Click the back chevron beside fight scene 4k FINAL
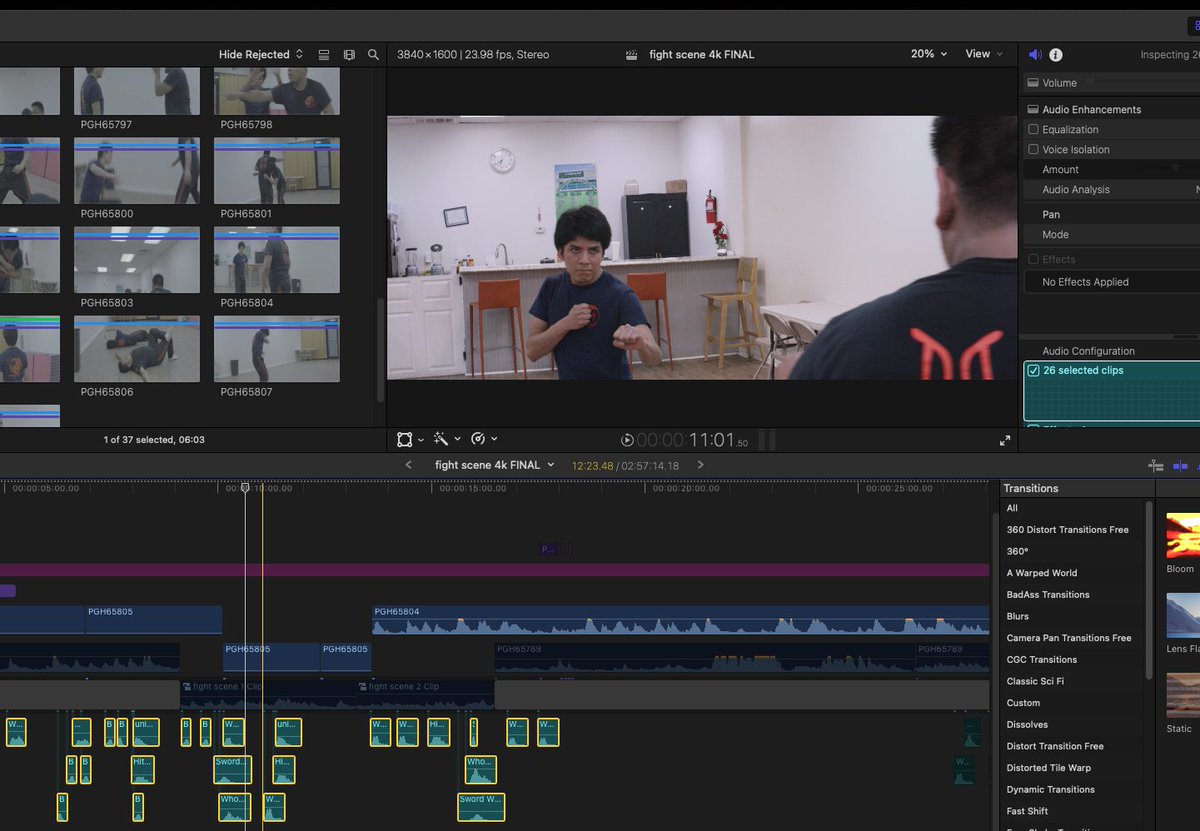The height and width of the screenshot is (831, 1200). 408,465
